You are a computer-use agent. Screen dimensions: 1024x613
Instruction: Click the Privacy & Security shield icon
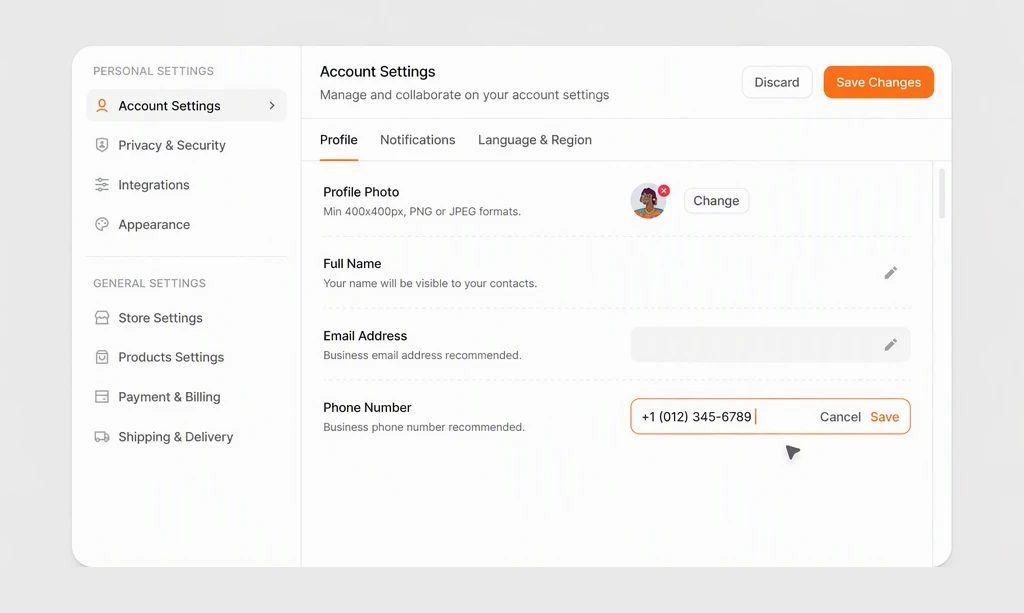(x=102, y=145)
